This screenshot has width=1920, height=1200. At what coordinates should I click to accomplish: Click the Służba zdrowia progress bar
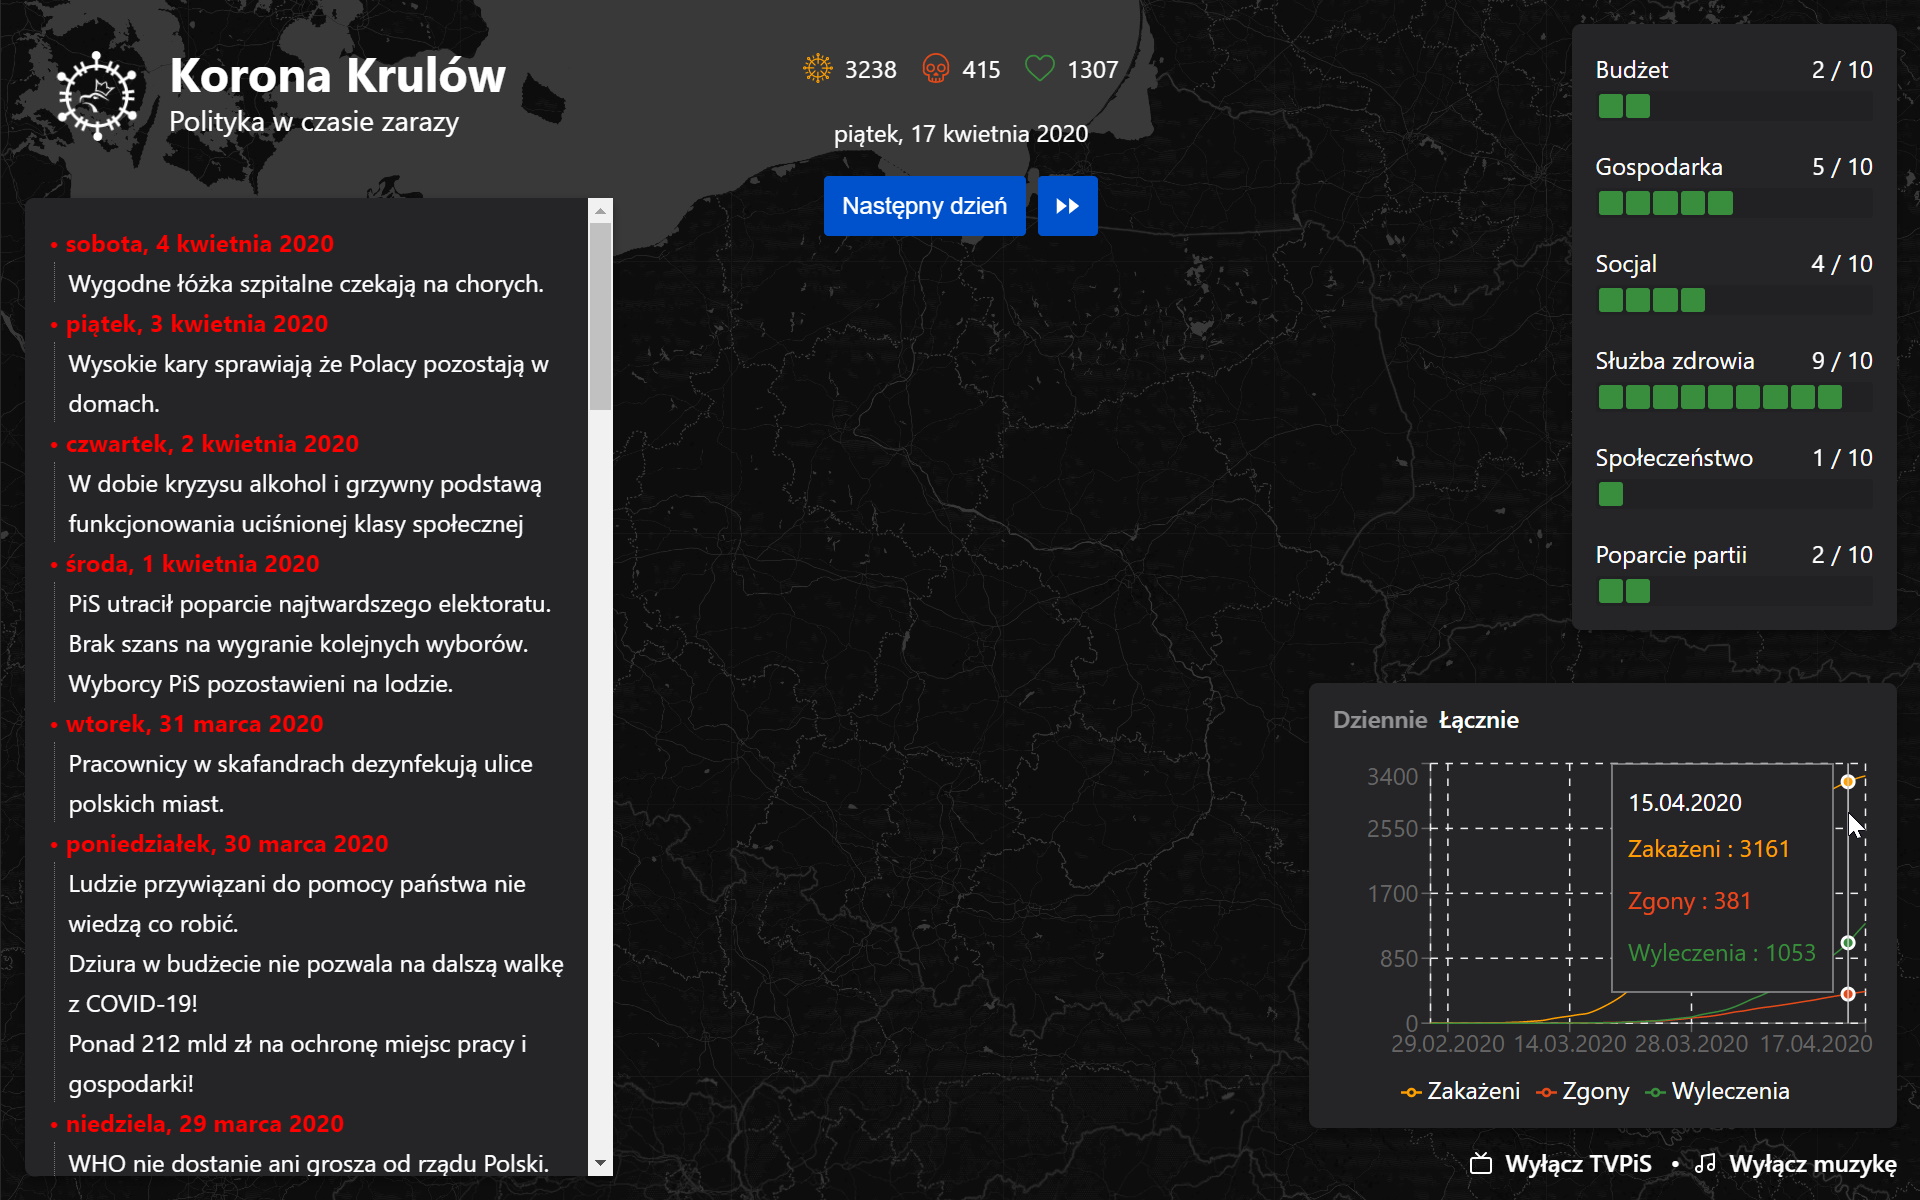tap(1733, 397)
